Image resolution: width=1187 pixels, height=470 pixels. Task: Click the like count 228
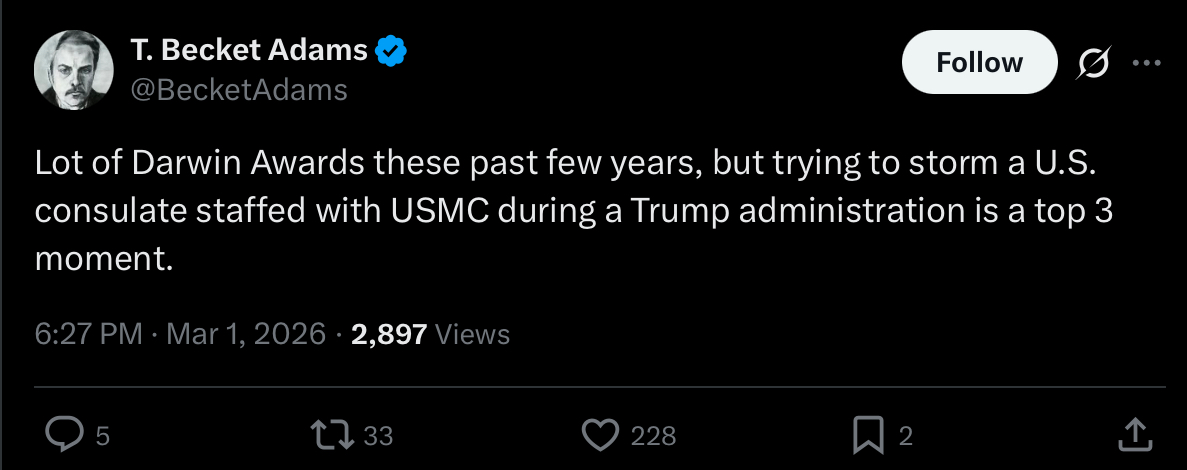pos(653,436)
